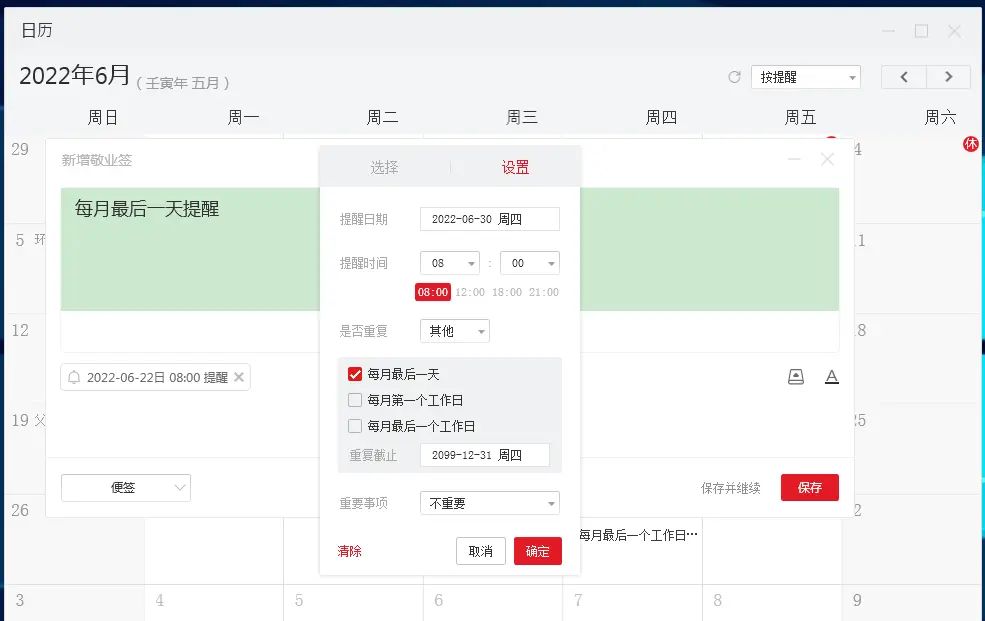Go to previous month with left arrow
This screenshot has width=985, height=621.
903,76
